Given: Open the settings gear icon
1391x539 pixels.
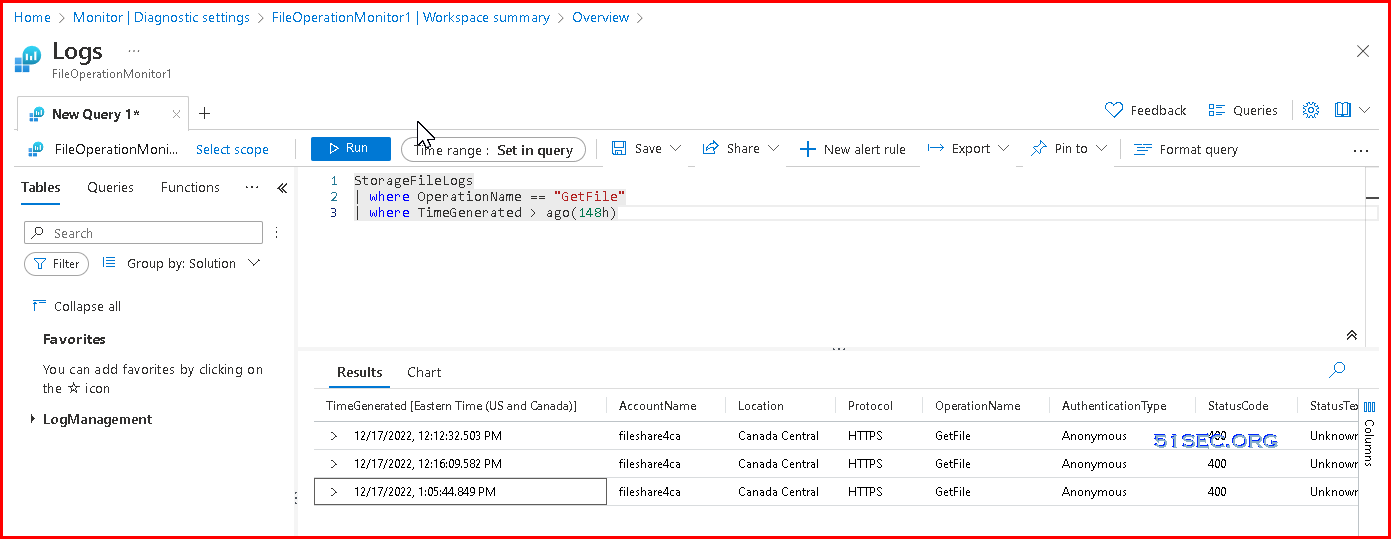Looking at the screenshot, I should click(x=1311, y=110).
